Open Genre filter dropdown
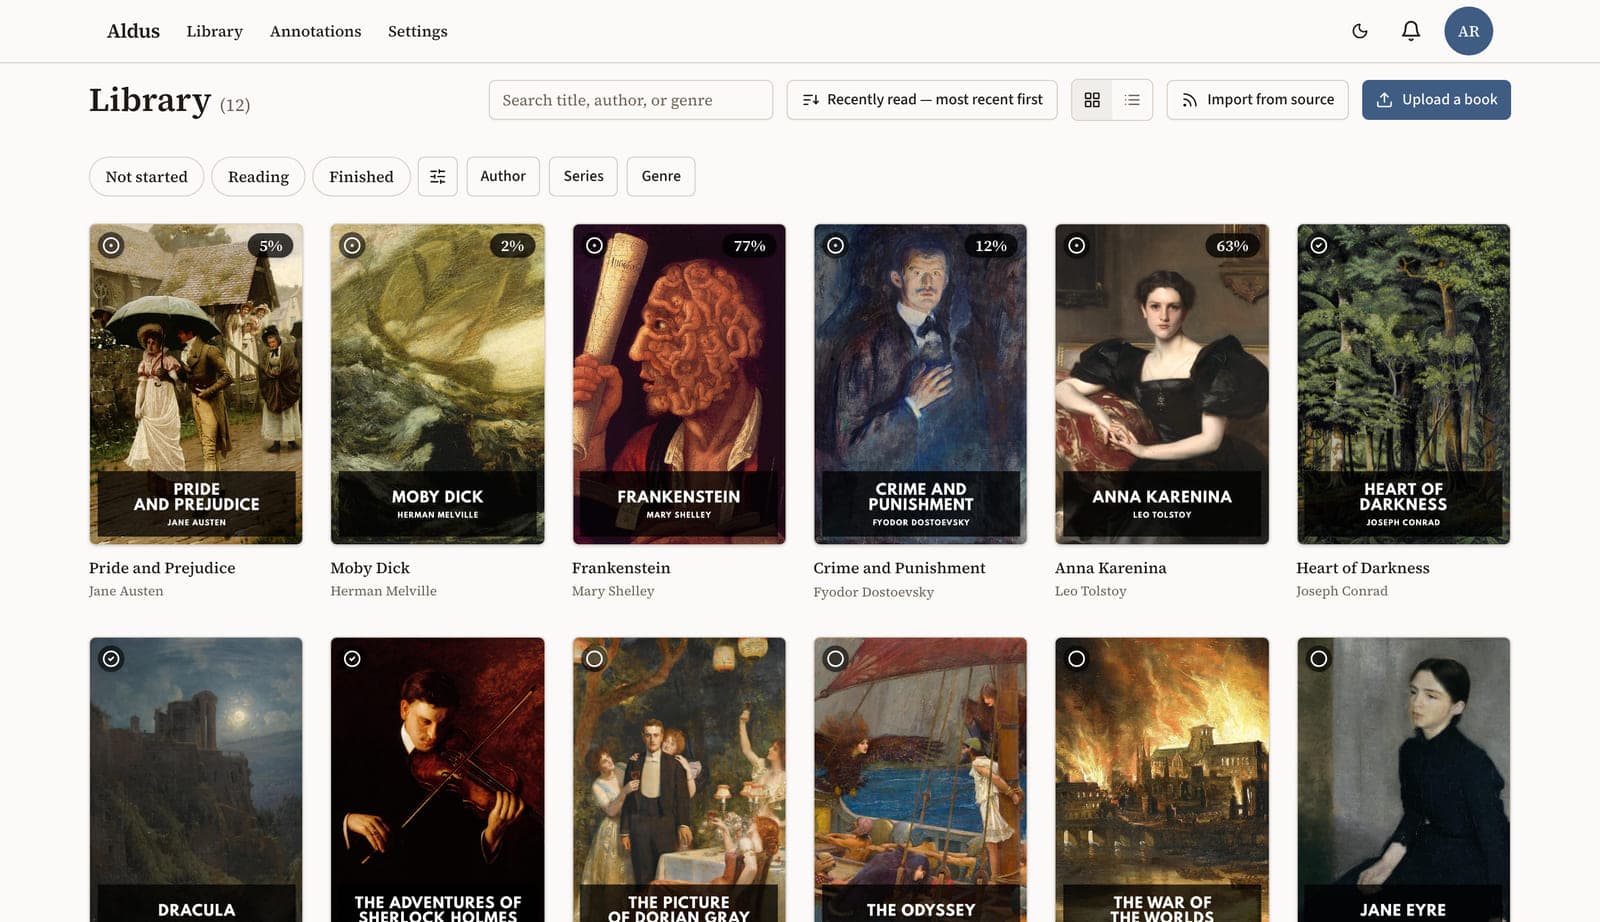This screenshot has width=1600, height=922. [x=661, y=176]
